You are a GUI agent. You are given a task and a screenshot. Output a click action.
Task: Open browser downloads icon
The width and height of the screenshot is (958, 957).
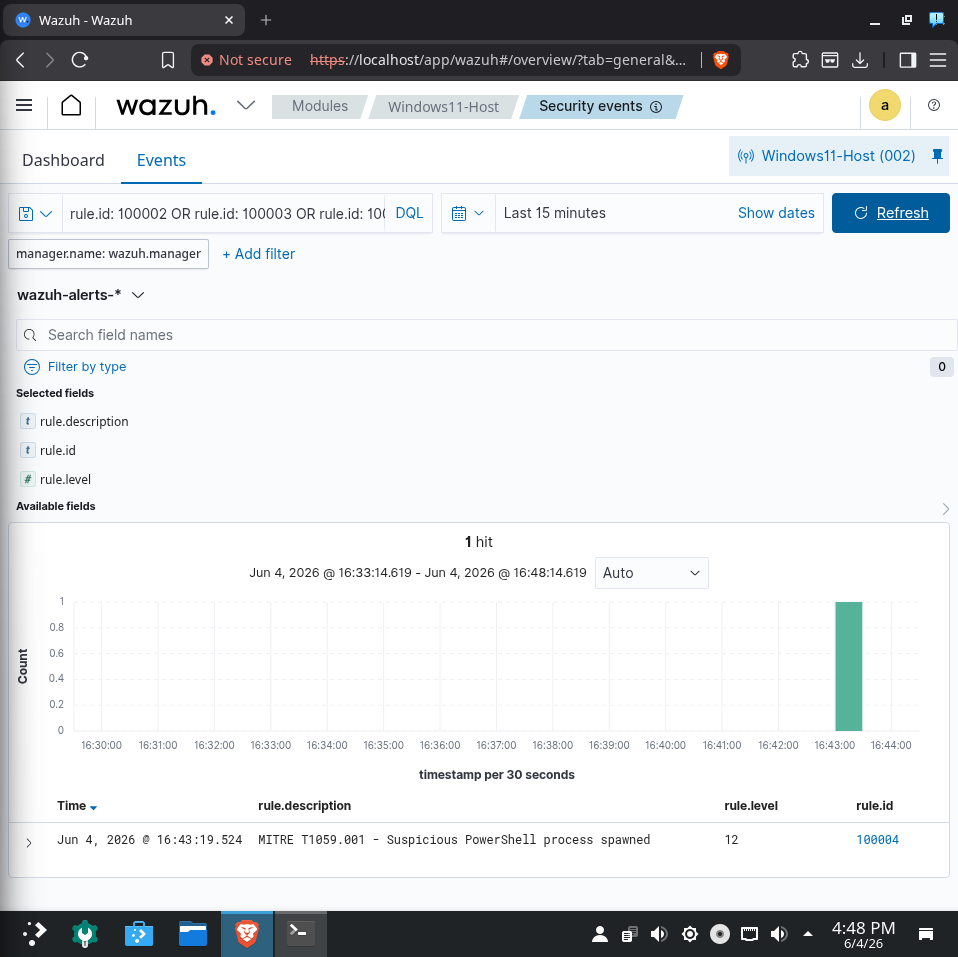pyautogui.click(x=860, y=60)
